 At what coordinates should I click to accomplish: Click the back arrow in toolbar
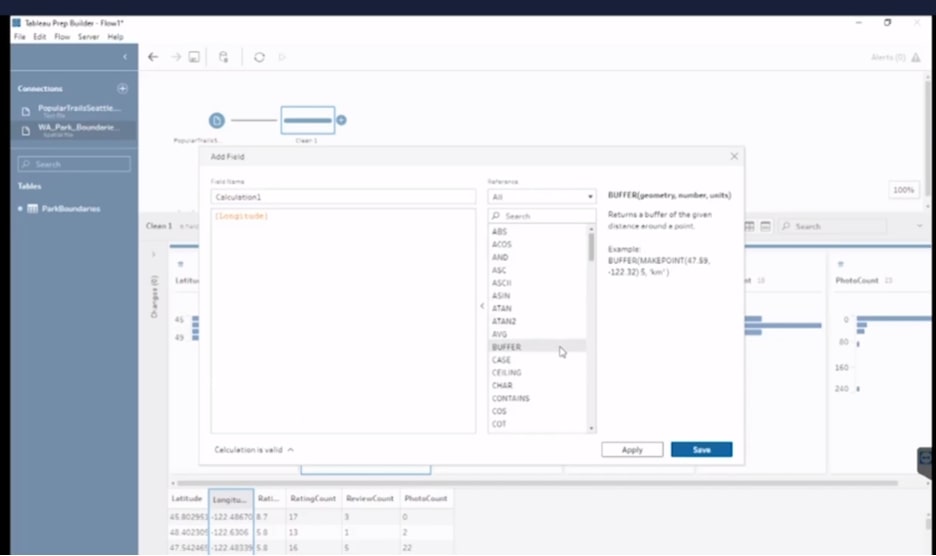(153, 57)
